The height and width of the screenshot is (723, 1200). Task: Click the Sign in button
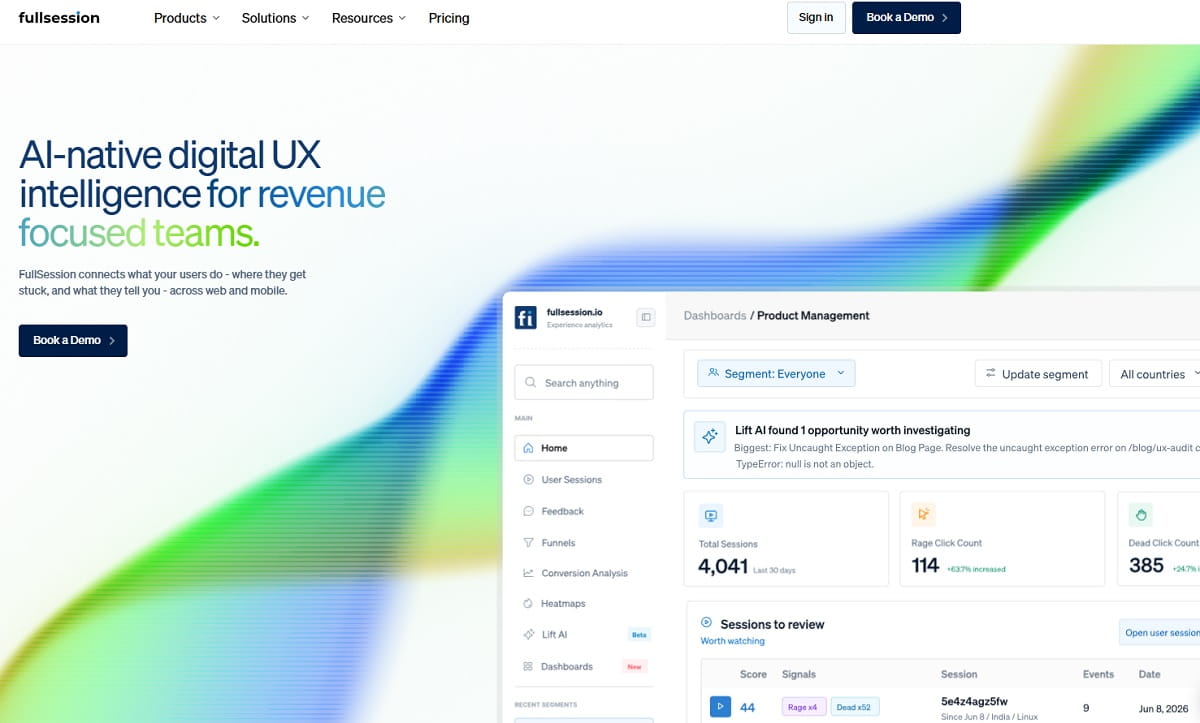coord(816,17)
